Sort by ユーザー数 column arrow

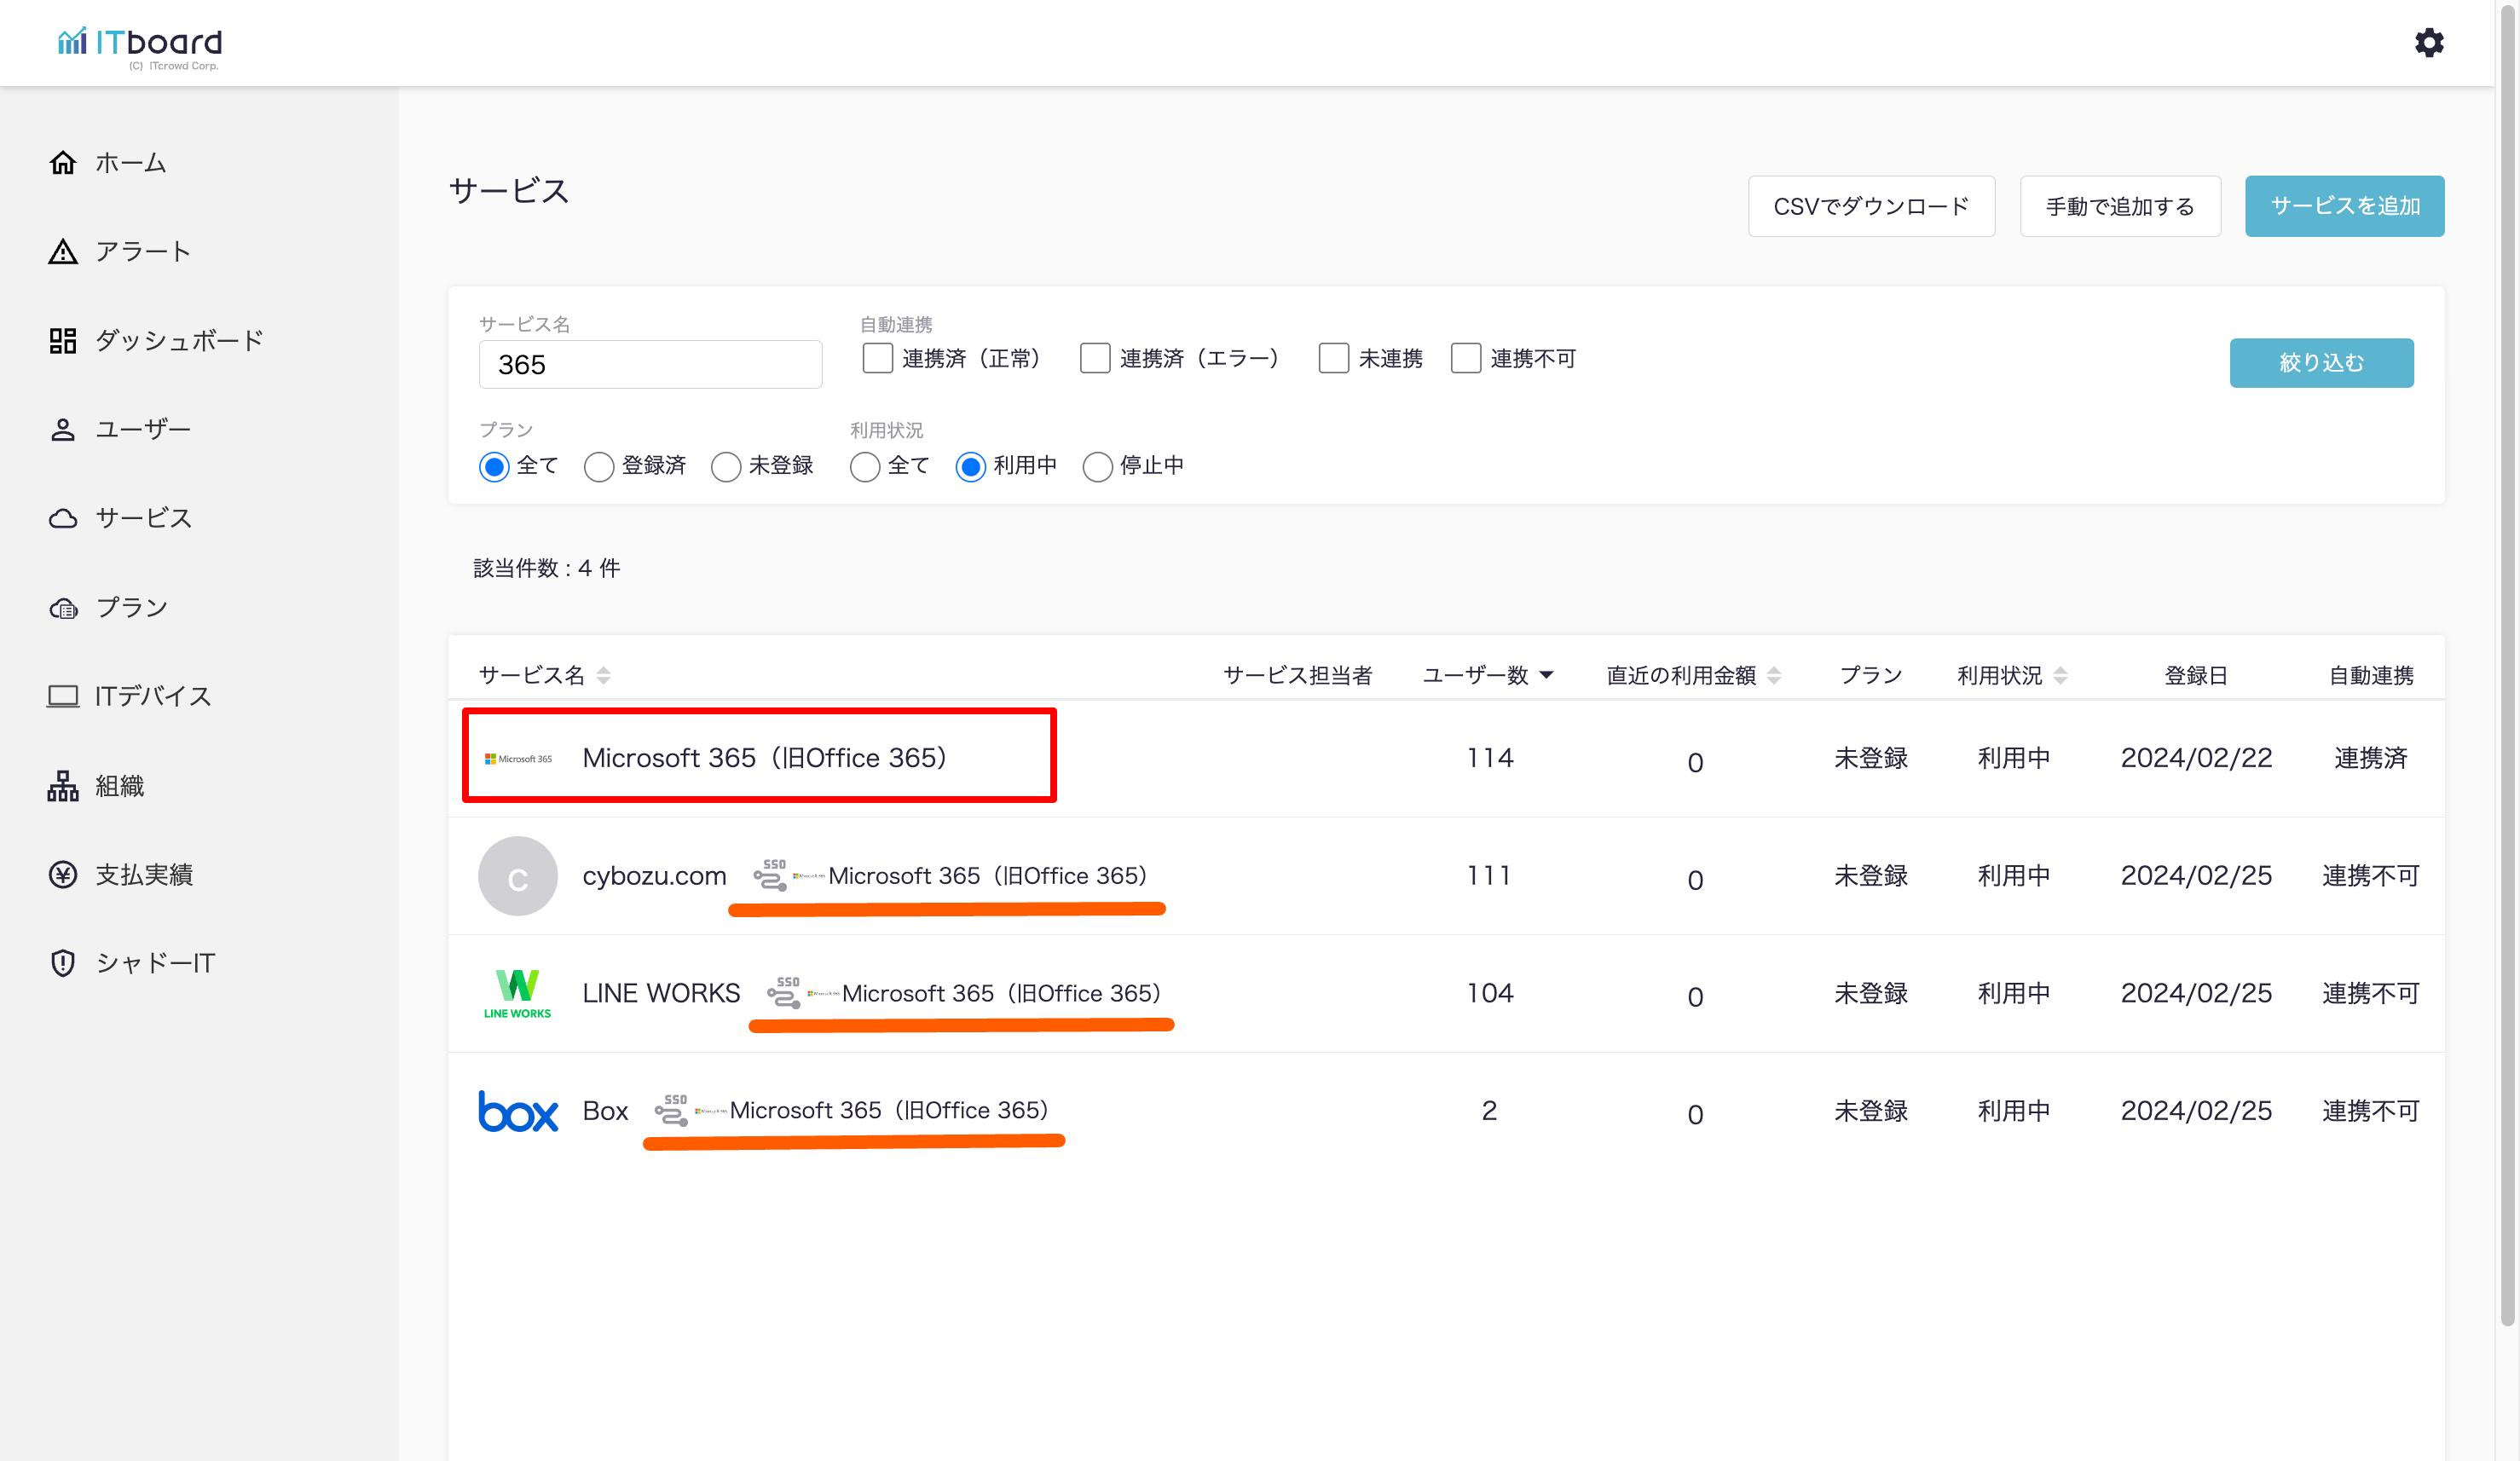[1546, 675]
